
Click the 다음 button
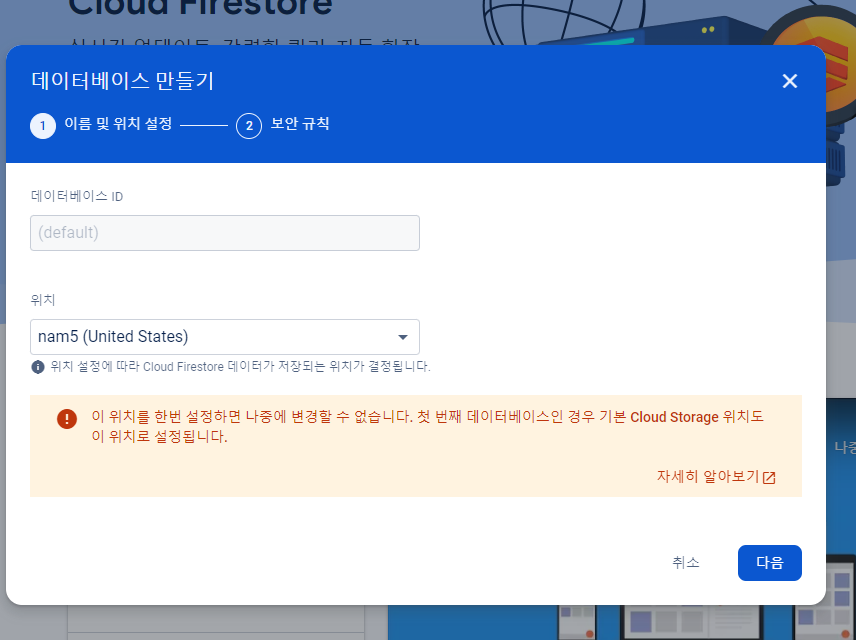[770, 562]
